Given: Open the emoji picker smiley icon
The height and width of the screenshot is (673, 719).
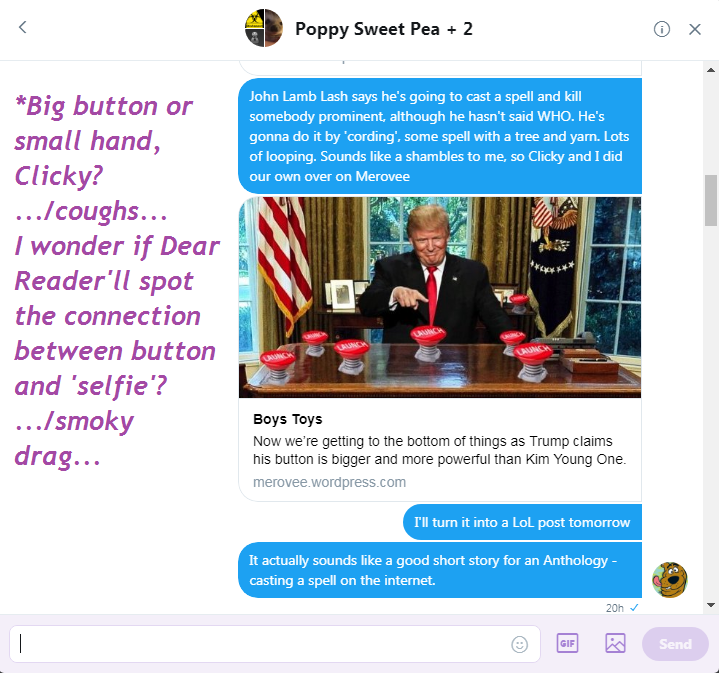Looking at the screenshot, I should click(x=520, y=644).
